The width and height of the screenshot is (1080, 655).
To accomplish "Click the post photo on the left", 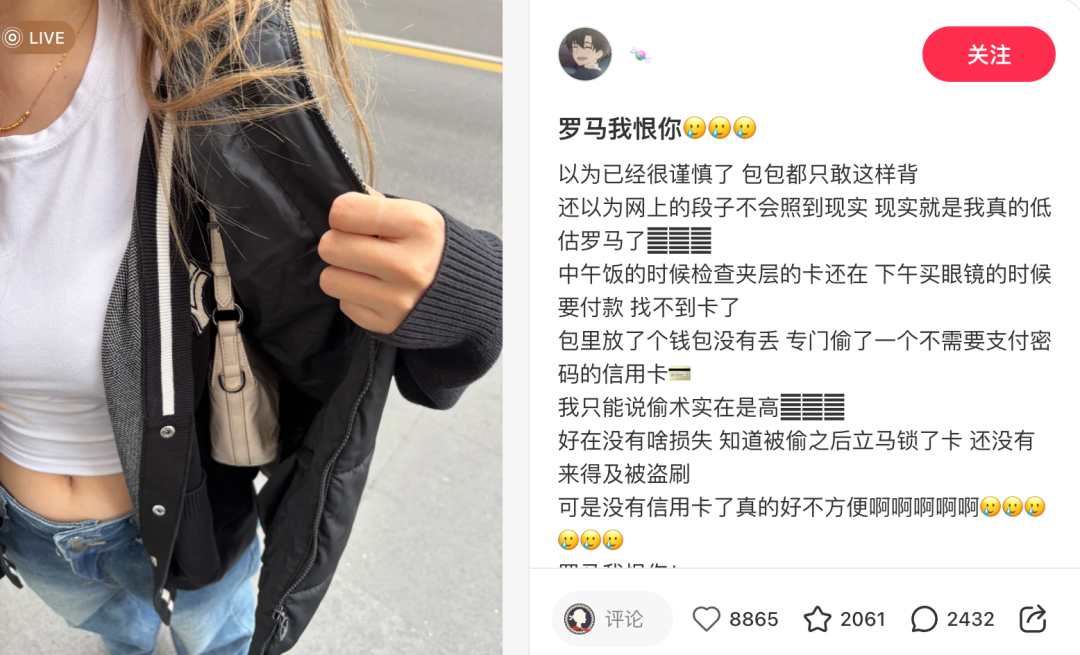I will coord(251,327).
